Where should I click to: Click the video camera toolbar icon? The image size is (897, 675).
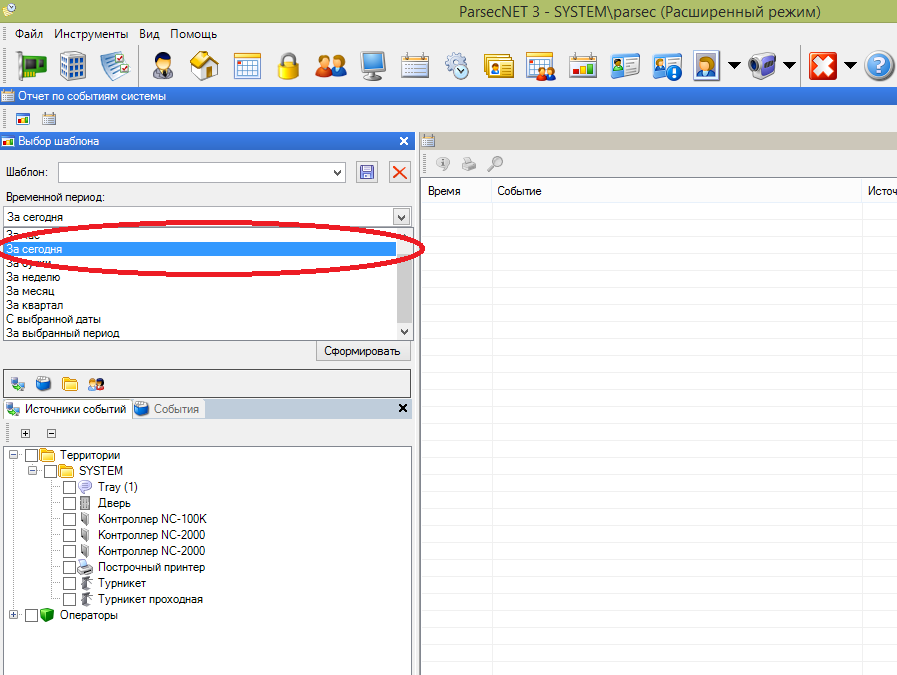pyautogui.click(x=762, y=66)
